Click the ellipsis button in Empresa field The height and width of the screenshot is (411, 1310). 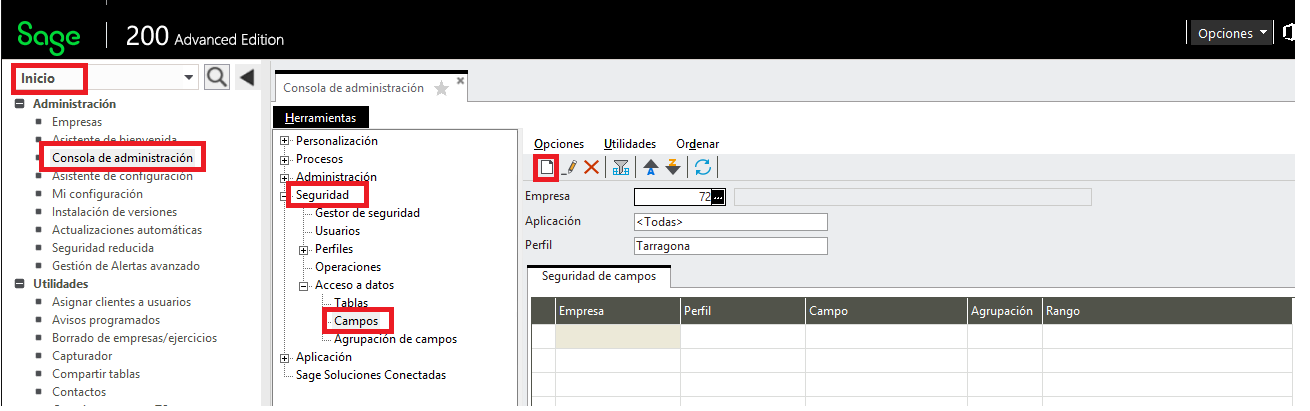pyautogui.click(x=717, y=197)
